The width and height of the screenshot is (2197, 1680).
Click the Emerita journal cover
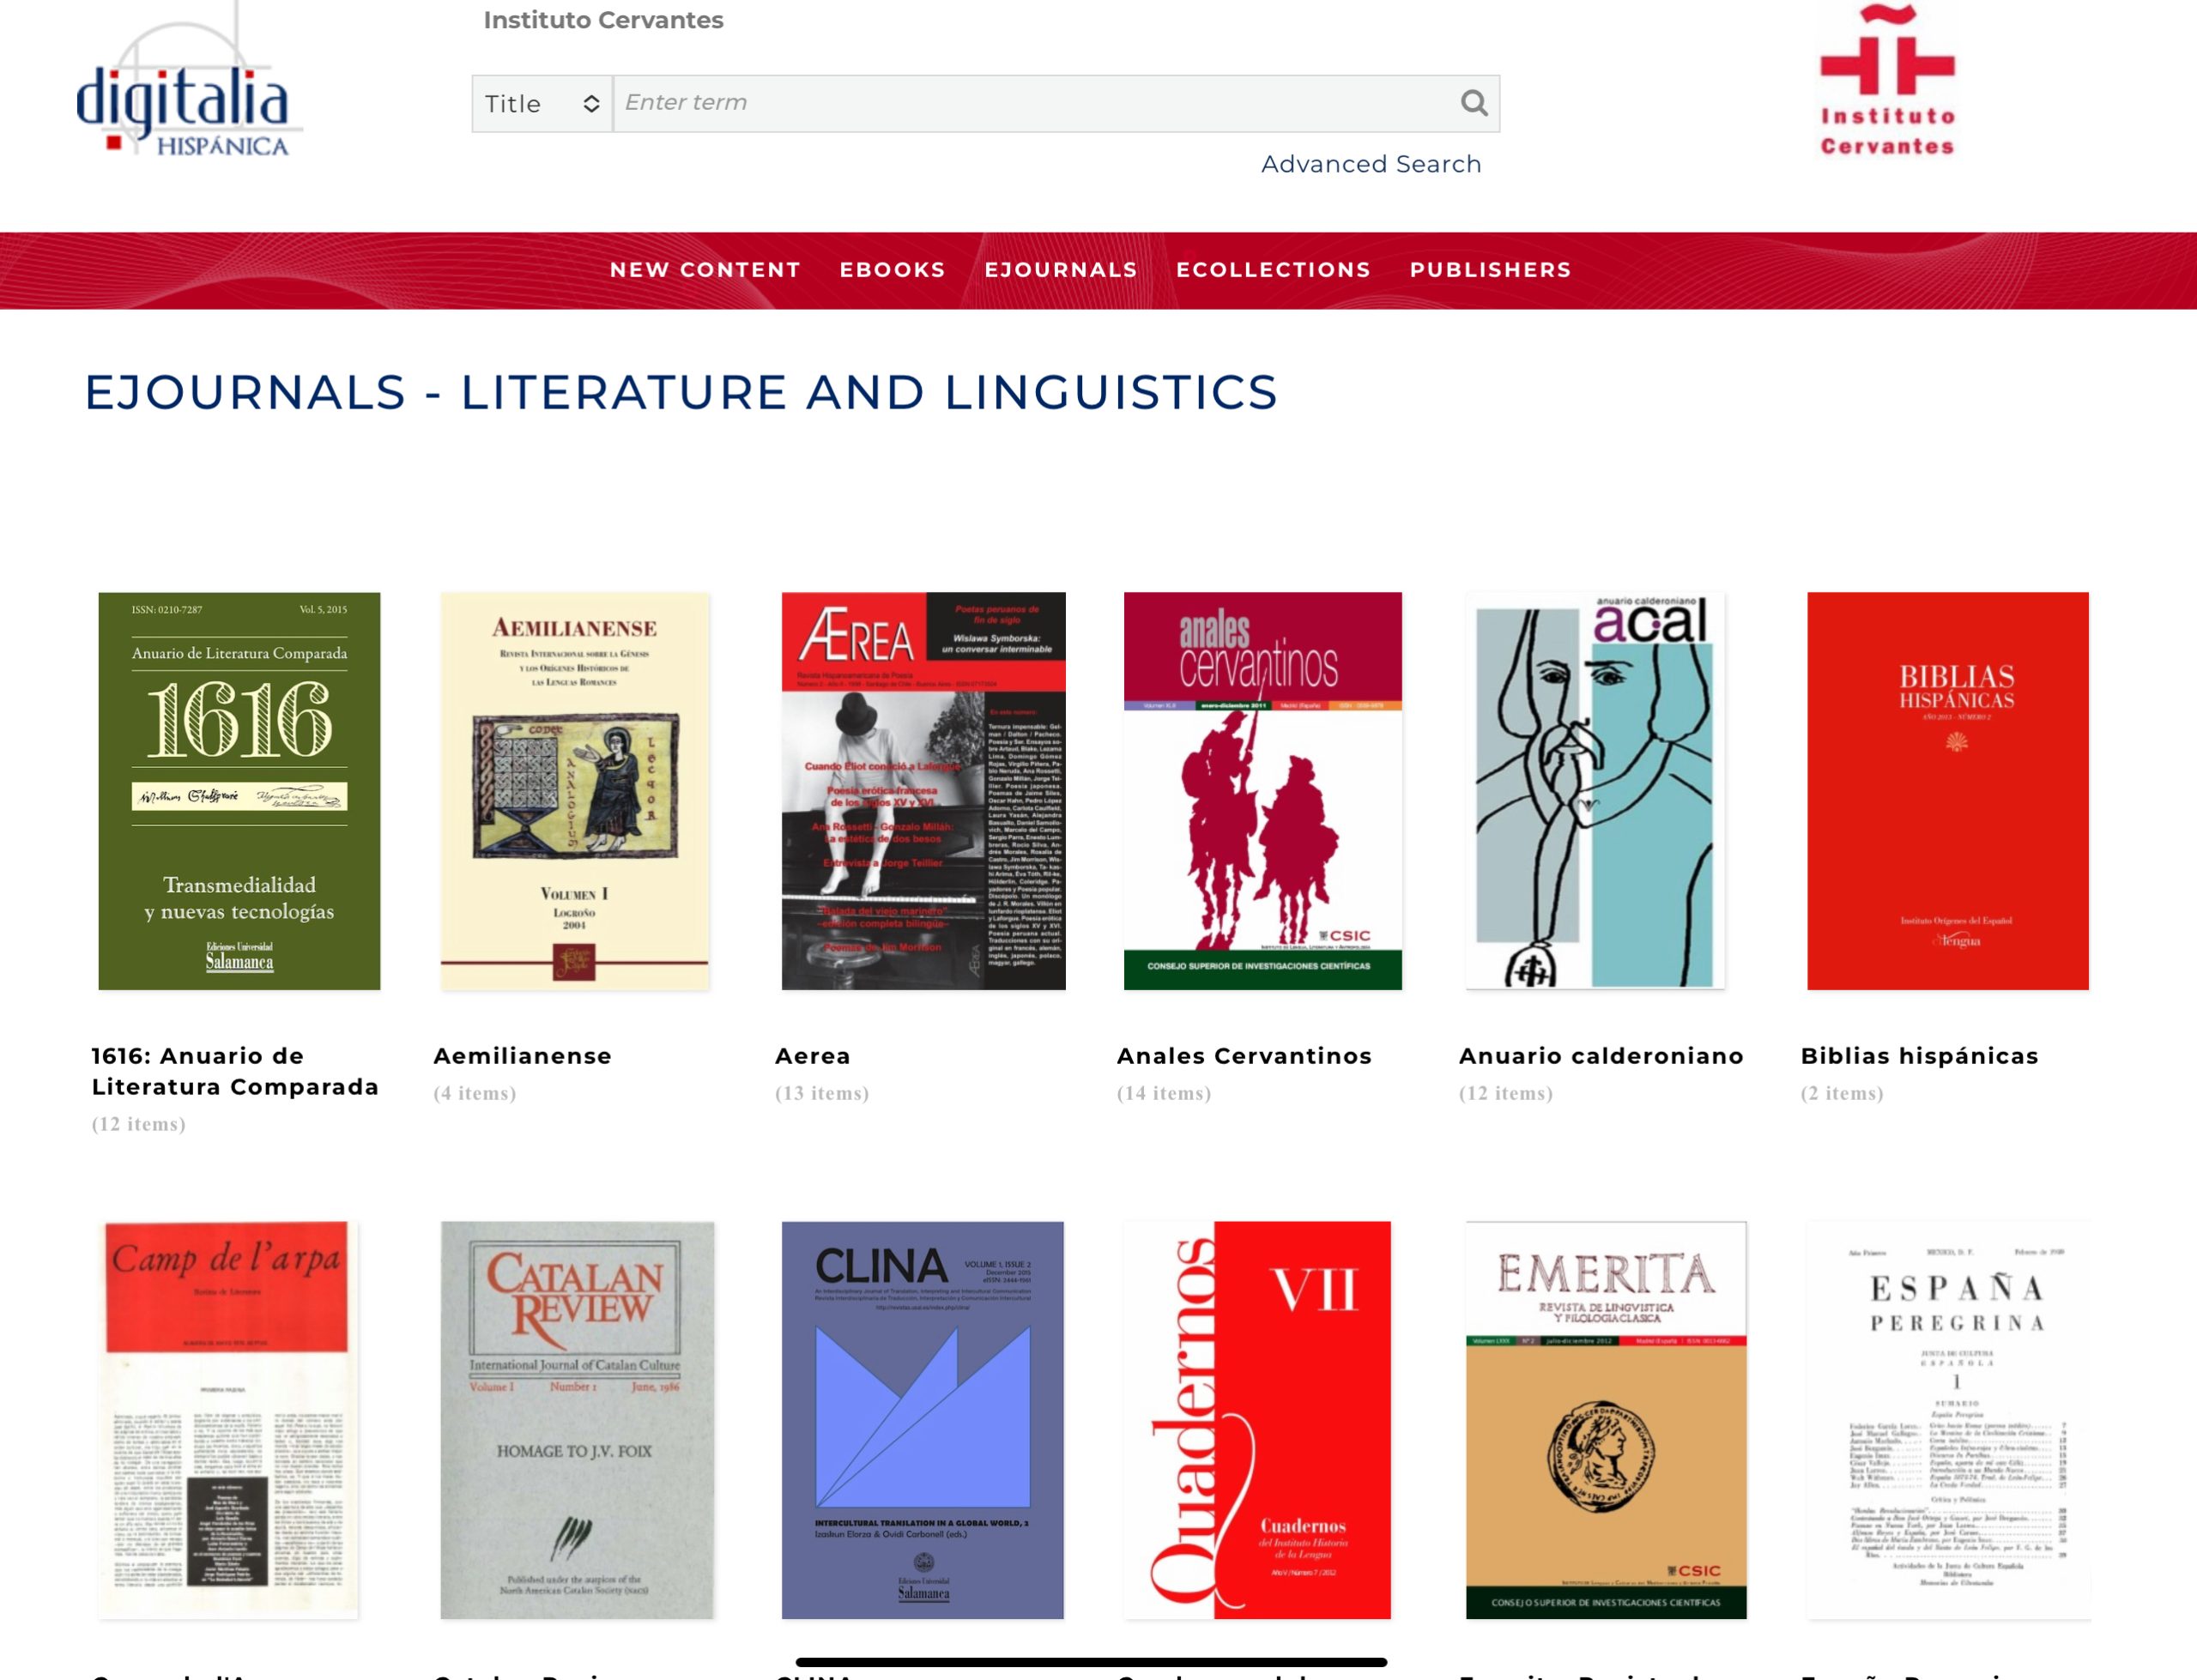coord(1605,1419)
